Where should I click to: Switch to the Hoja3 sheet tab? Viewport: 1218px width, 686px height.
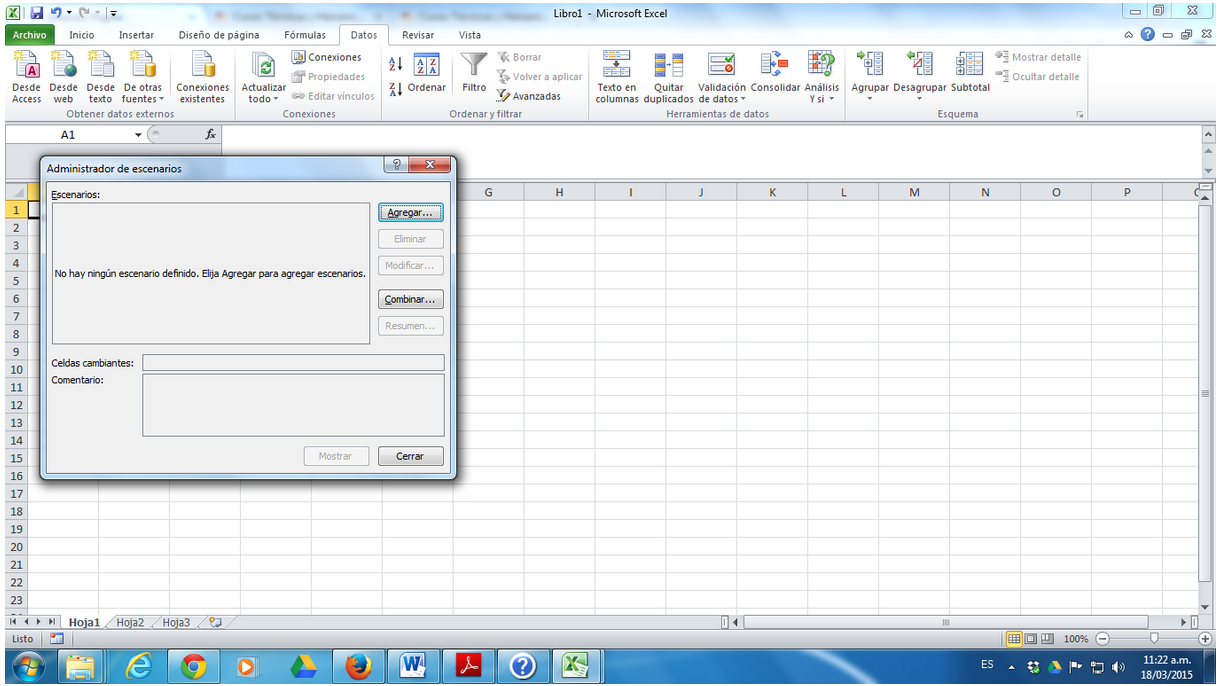(176, 622)
